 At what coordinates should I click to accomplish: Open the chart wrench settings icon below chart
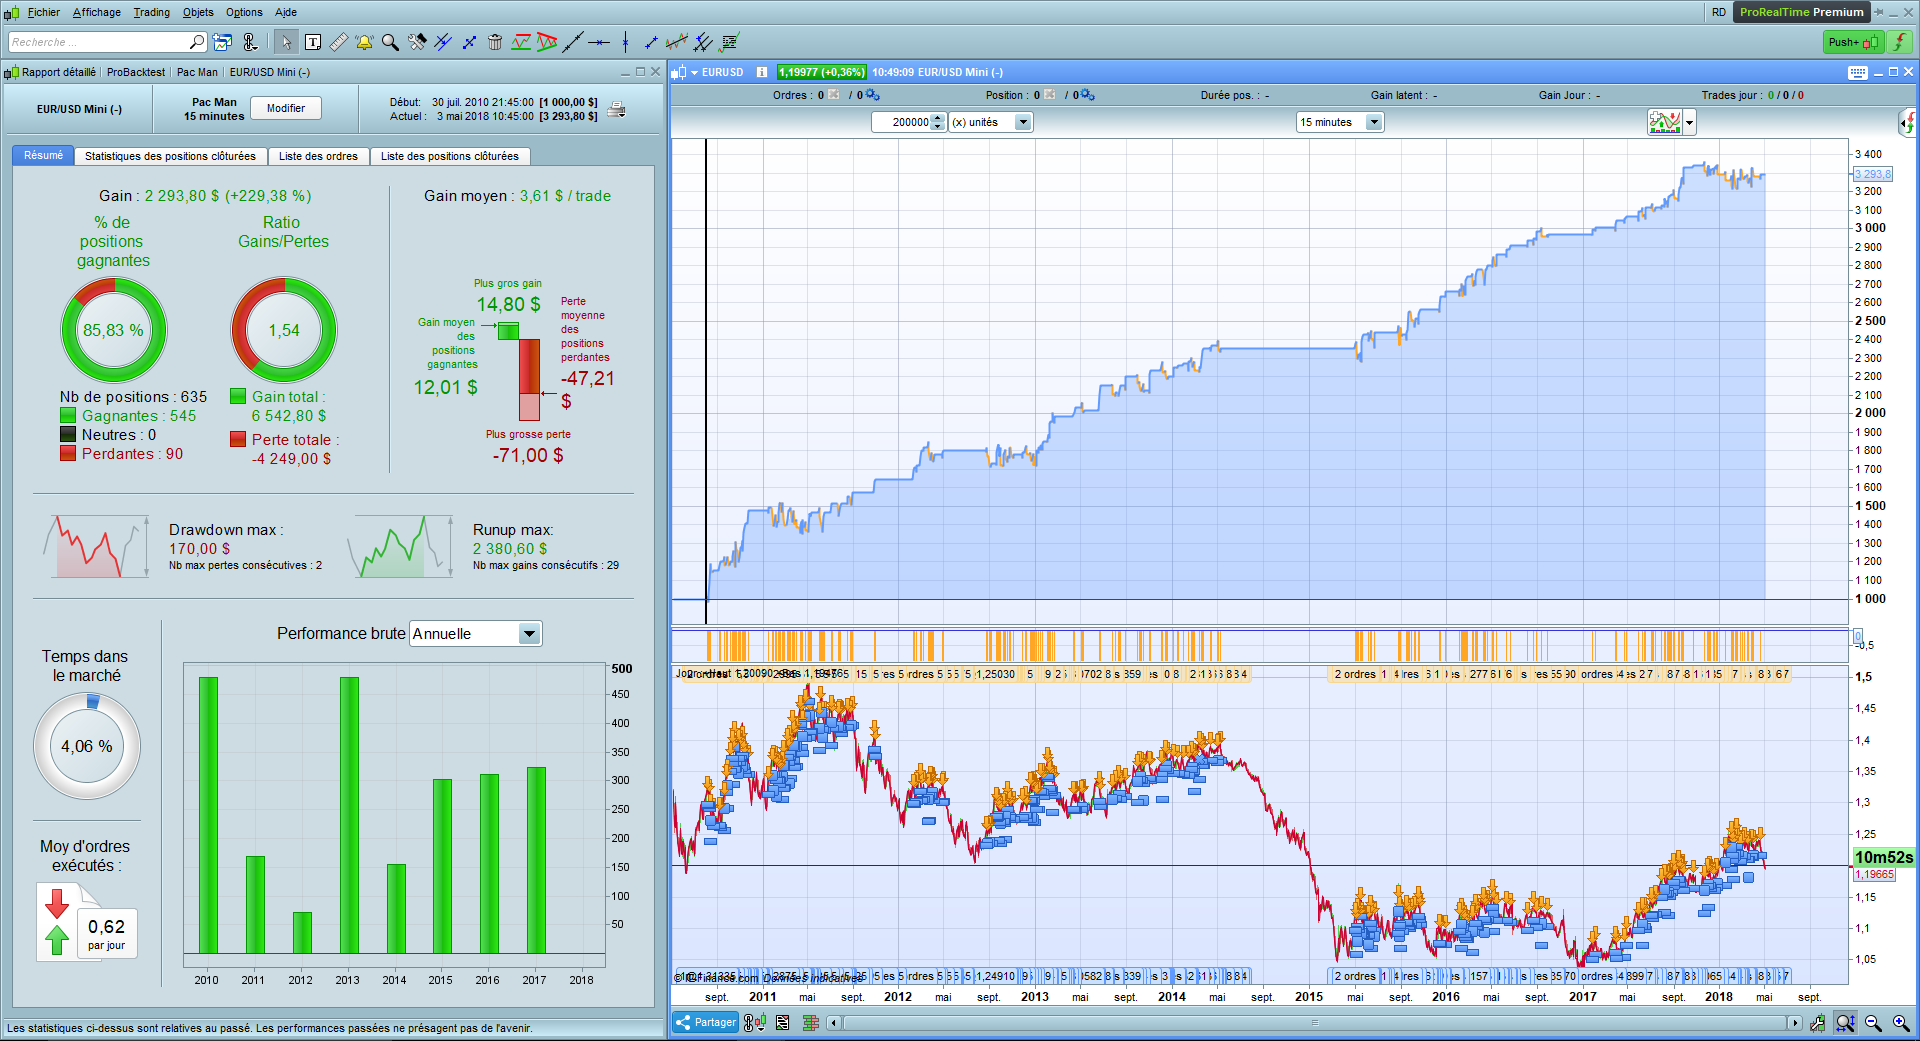pos(1818,1023)
